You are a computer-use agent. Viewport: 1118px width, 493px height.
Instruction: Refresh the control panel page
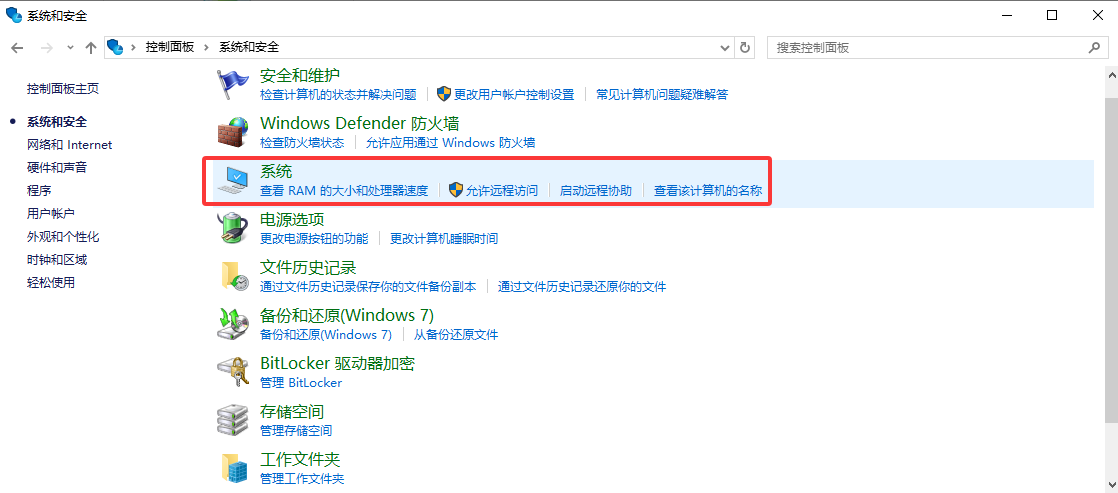click(x=745, y=48)
